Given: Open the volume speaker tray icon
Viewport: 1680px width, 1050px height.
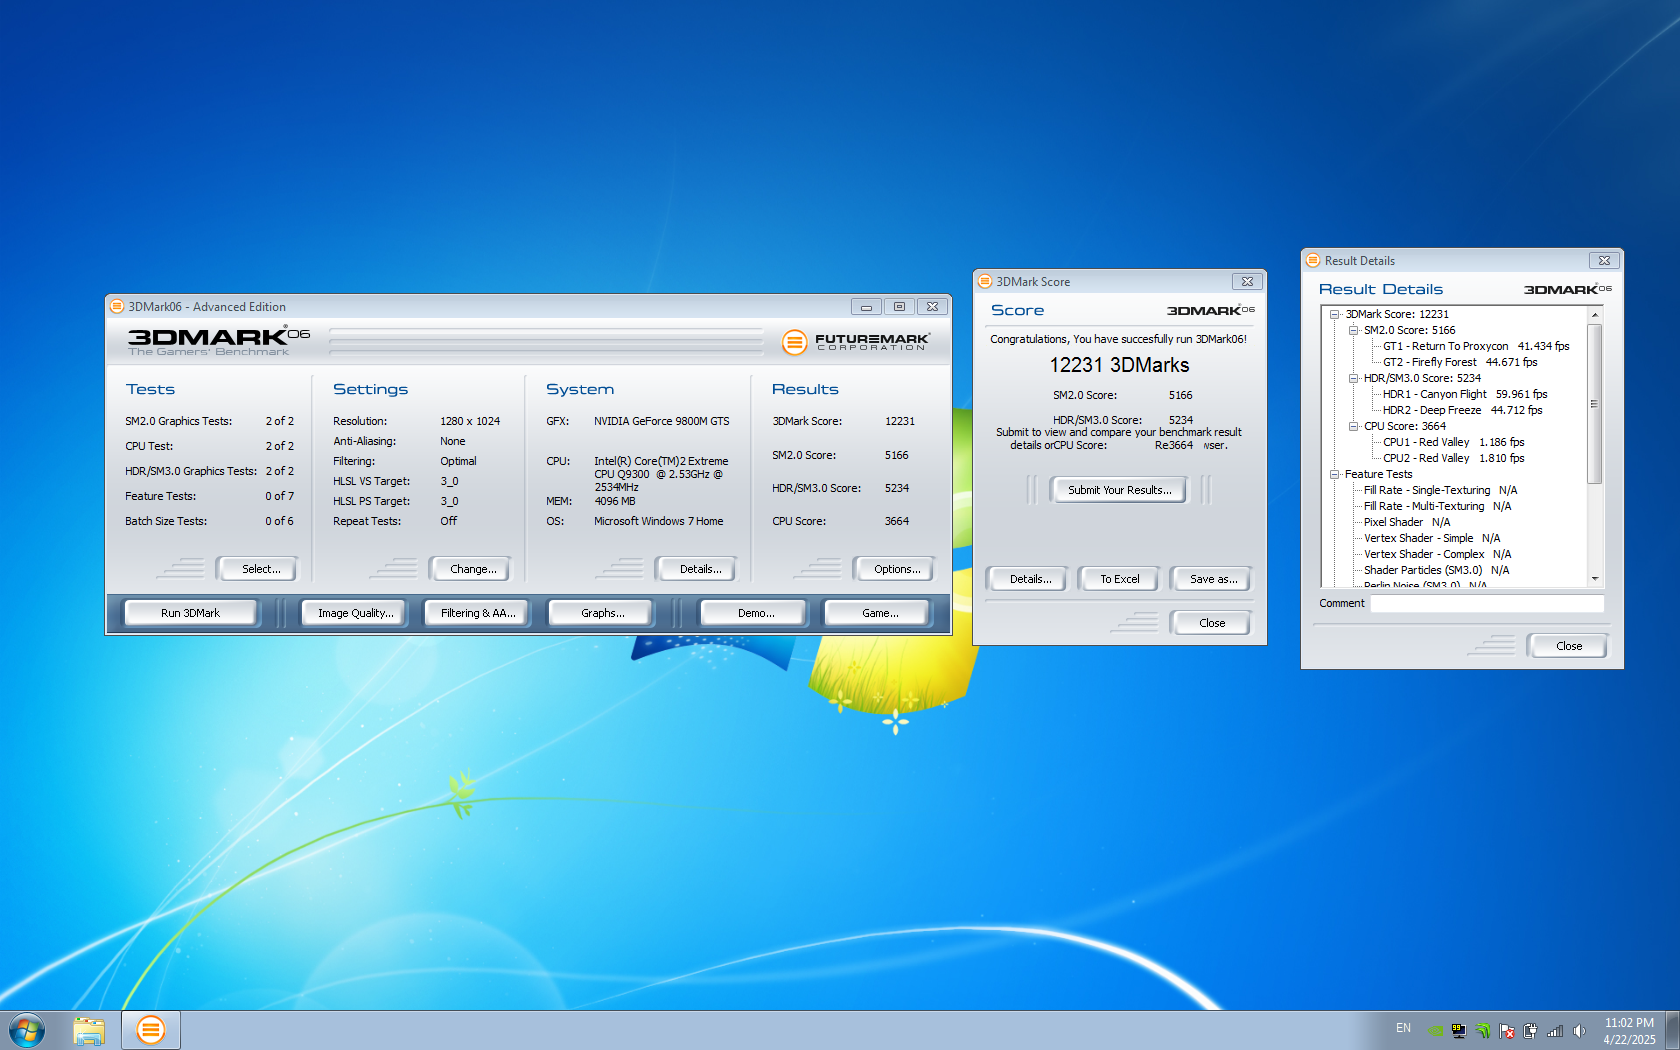Looking at the screenshot, I should (1579, 1031).
